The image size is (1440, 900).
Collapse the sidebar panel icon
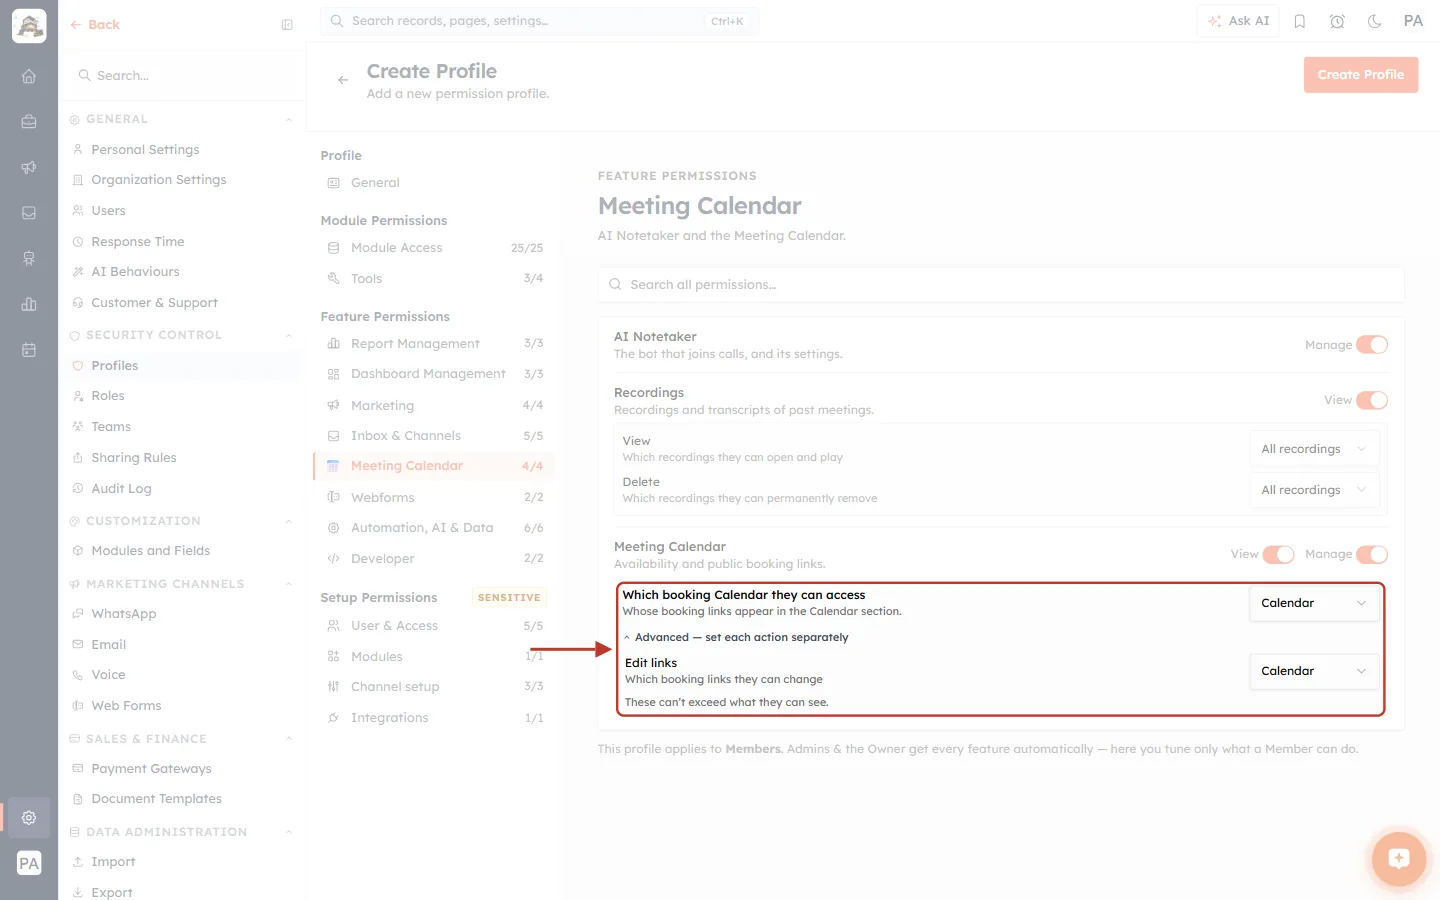click(x=287, y=25)
